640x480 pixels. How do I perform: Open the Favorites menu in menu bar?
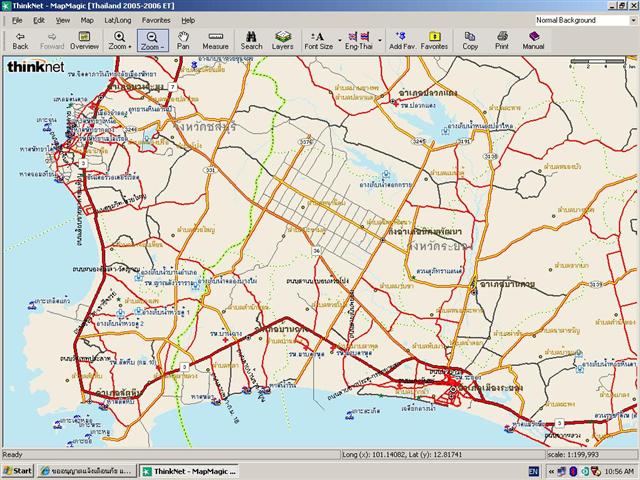[x=155, y=20]
